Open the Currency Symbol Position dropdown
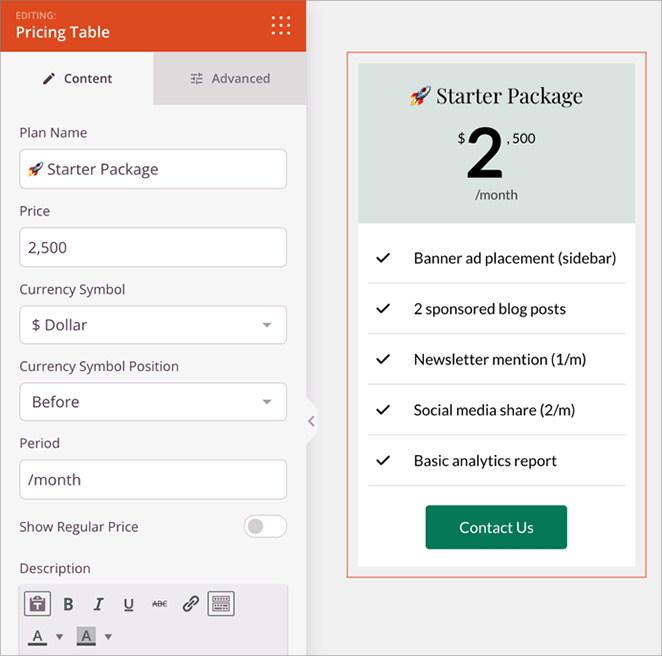 coord(153,402)
